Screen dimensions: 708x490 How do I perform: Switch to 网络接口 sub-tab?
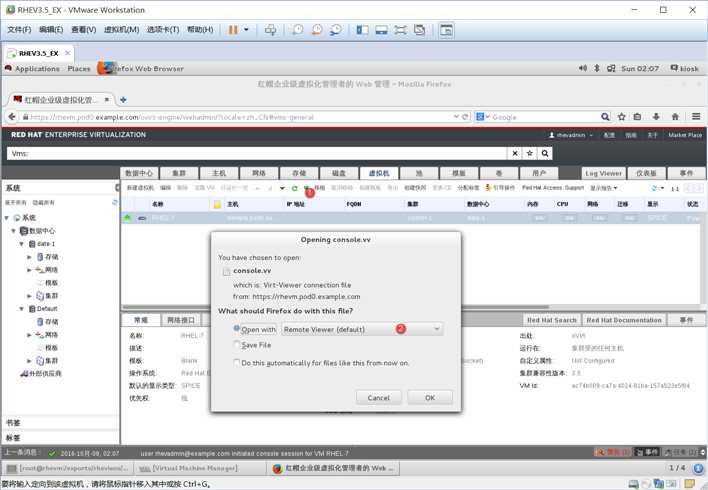[x=181, y=320]
